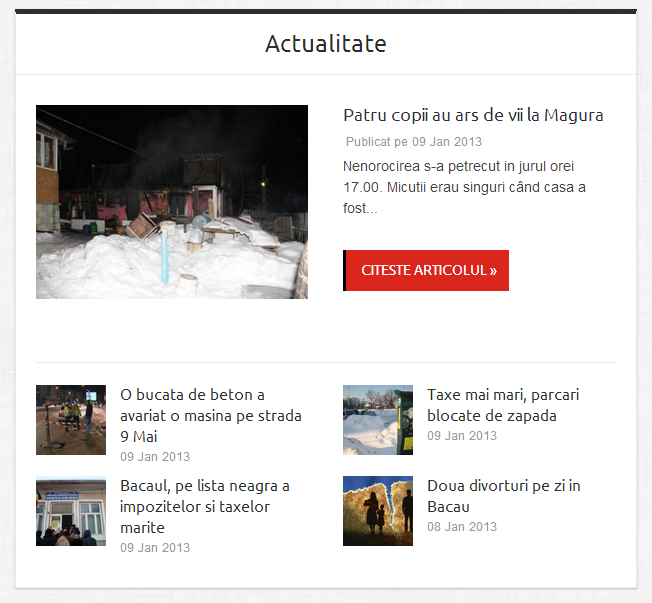The image size is (652, 603).
Task: Click the '08 Jan 2013' date
Action: coord(461,527)
